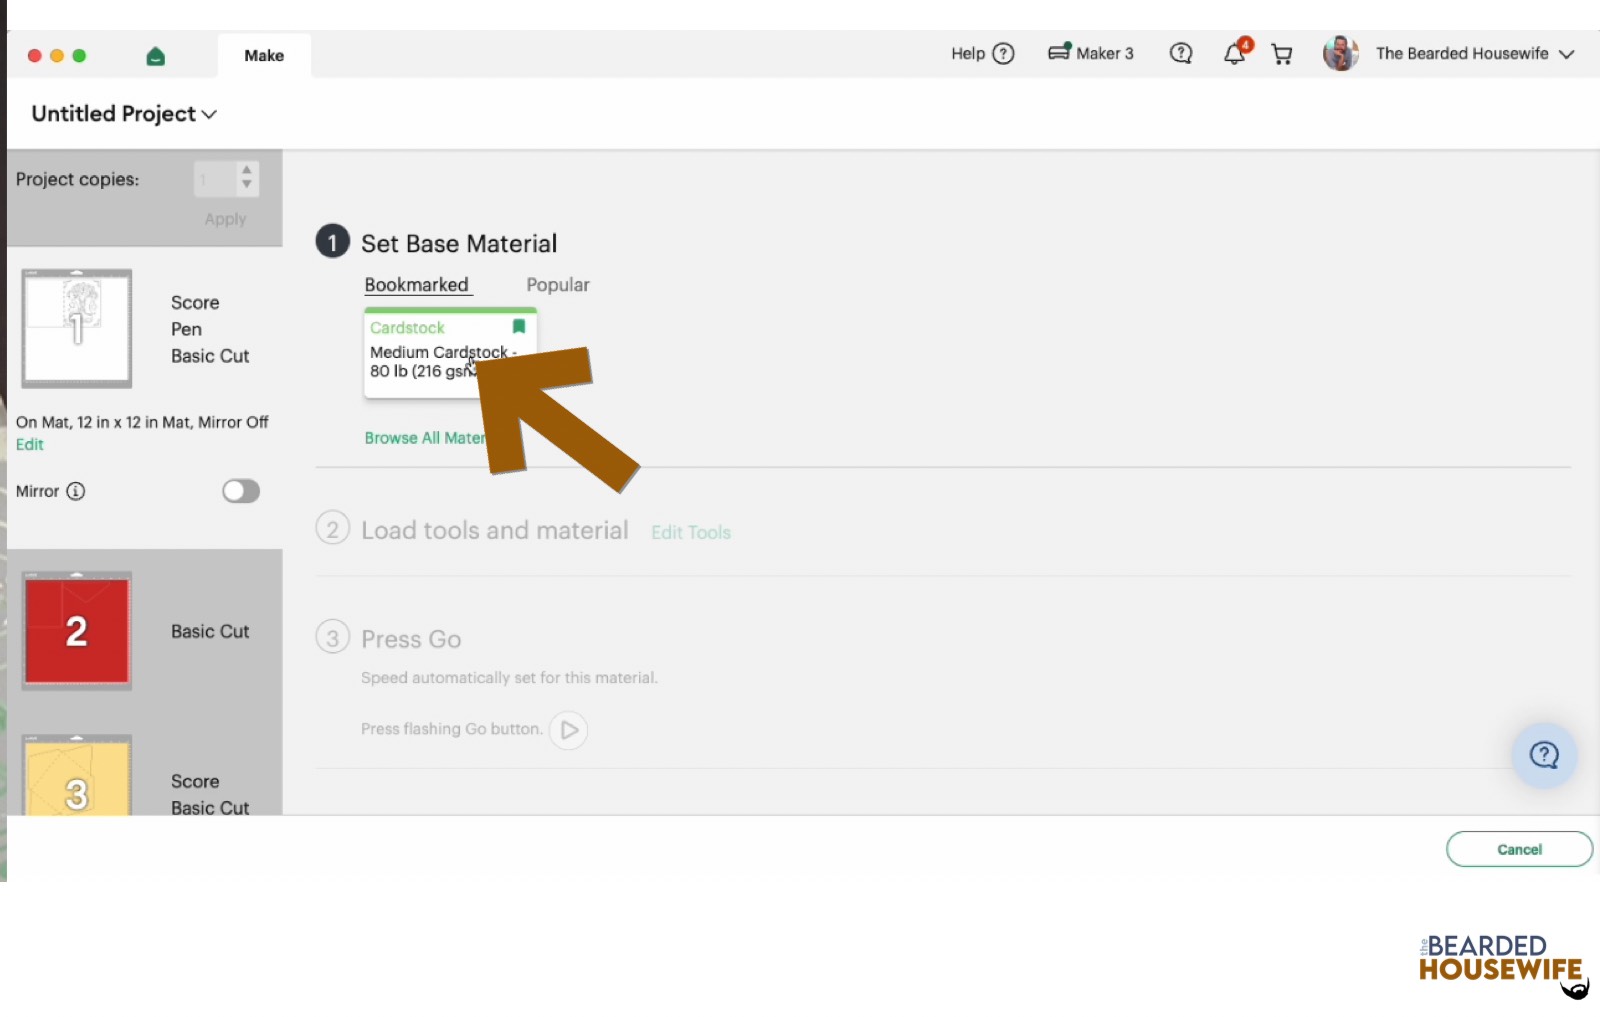Click the Load tools and material step
Image resolution: width=1600 pixels, height=1017 pixels.
click(495, 530)
